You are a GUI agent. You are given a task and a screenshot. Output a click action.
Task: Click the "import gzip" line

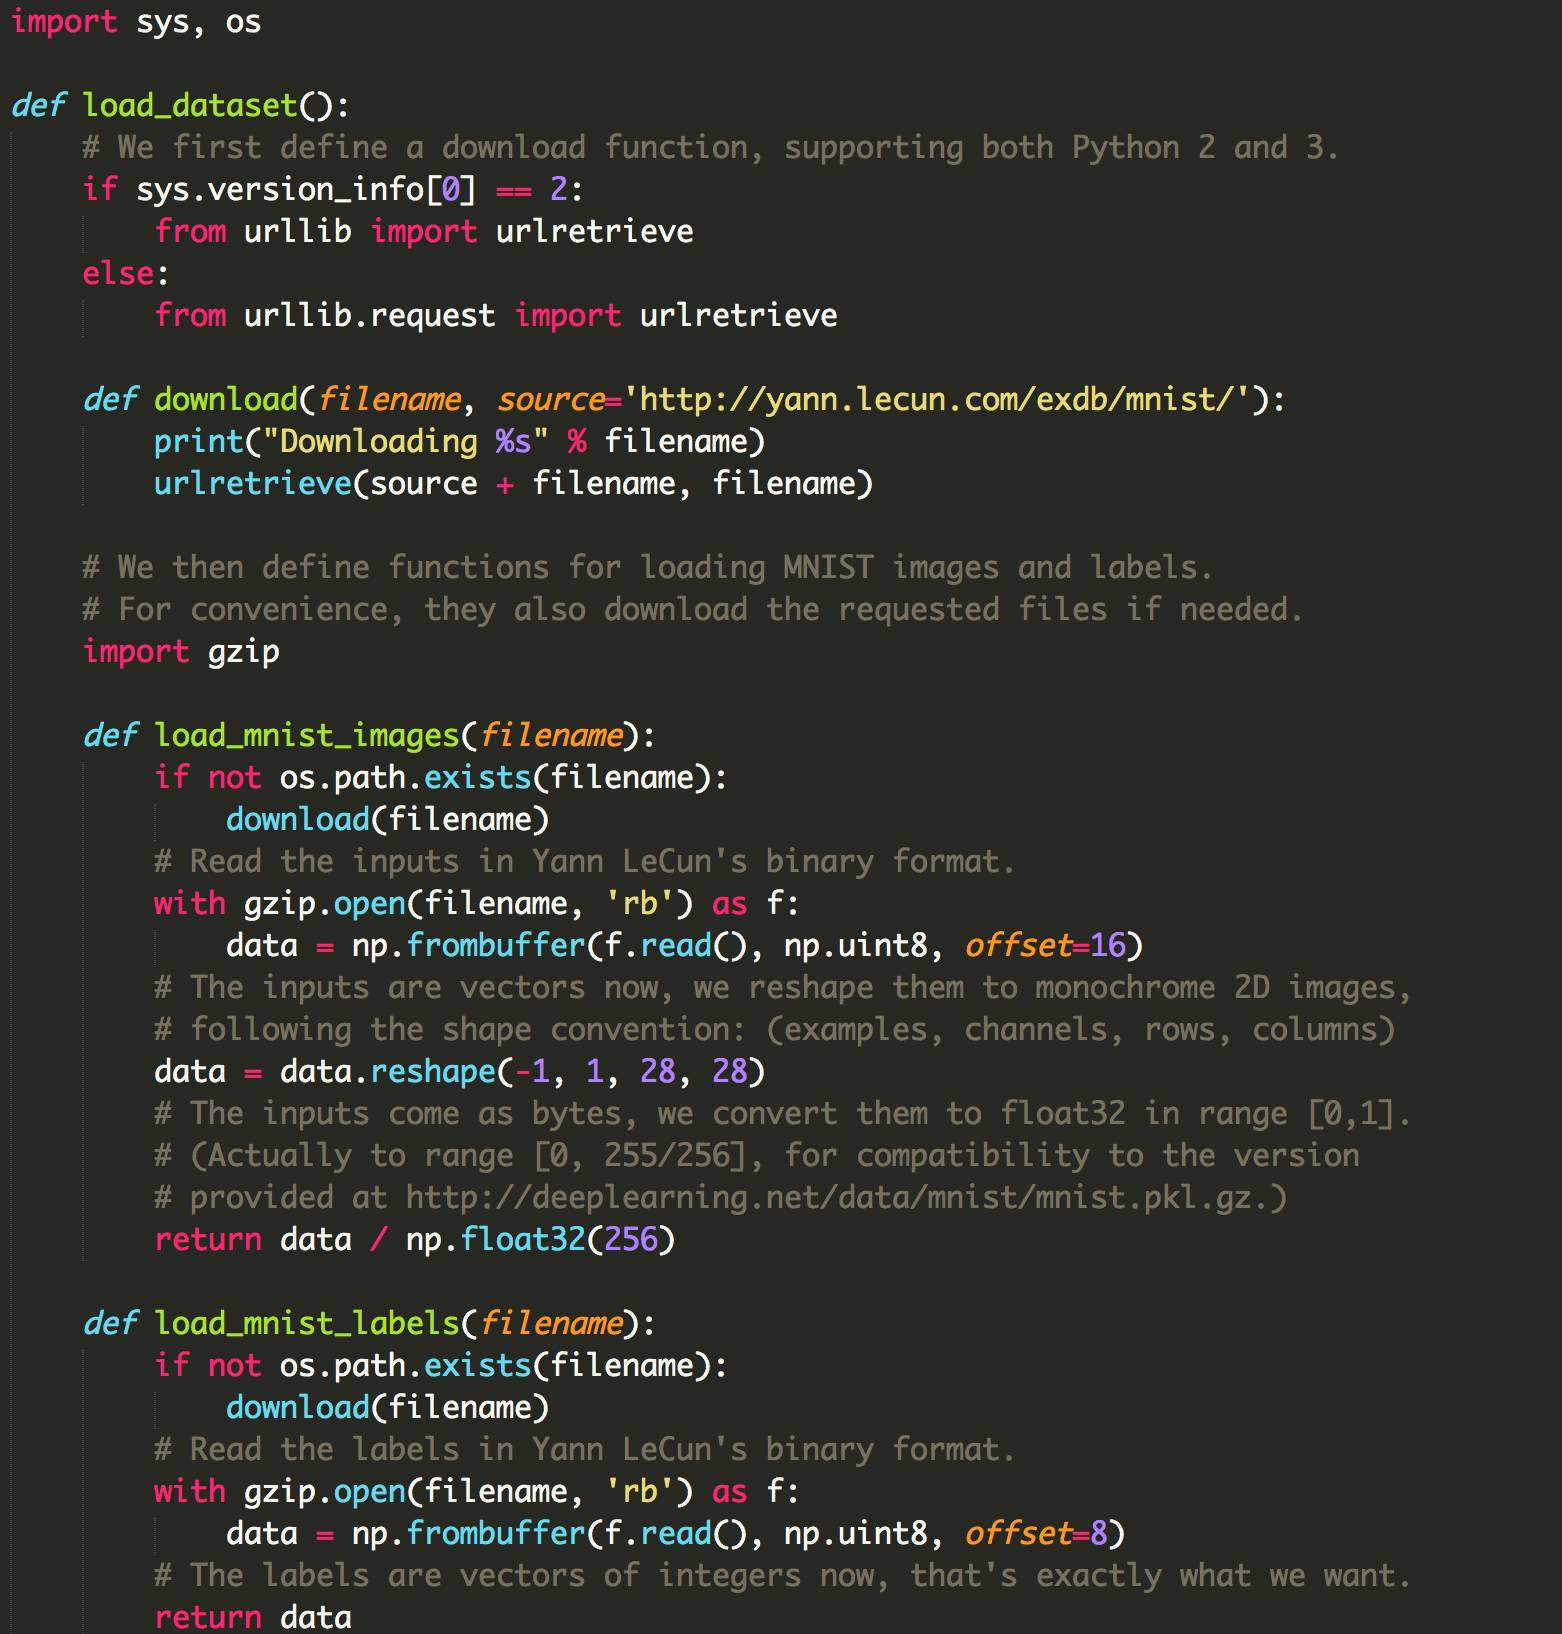pos(181,651)
